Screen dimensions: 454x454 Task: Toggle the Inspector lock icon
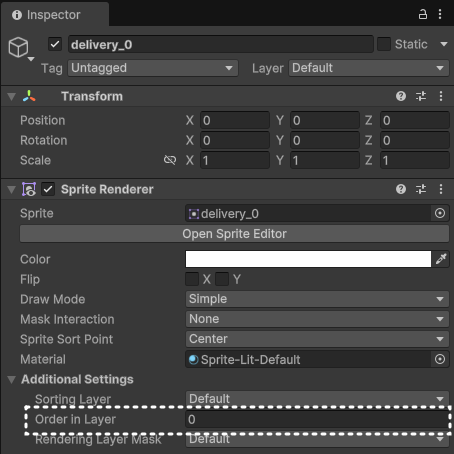tap(423, 14)
